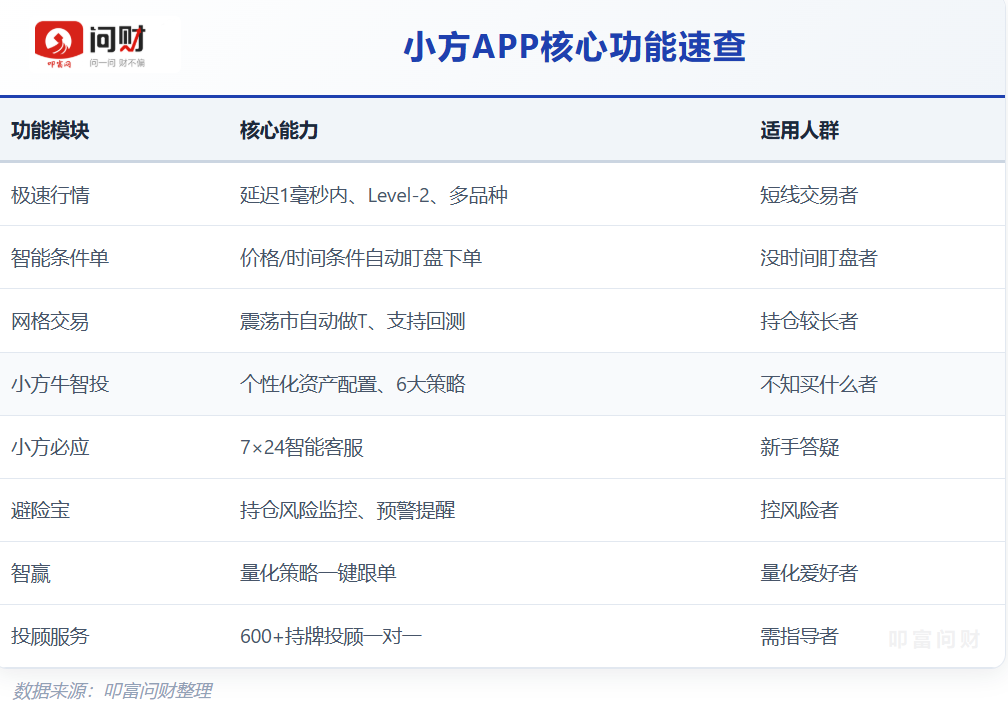Click the 持仓风险监控、预警提醒 cell

(x=347, y=510)
